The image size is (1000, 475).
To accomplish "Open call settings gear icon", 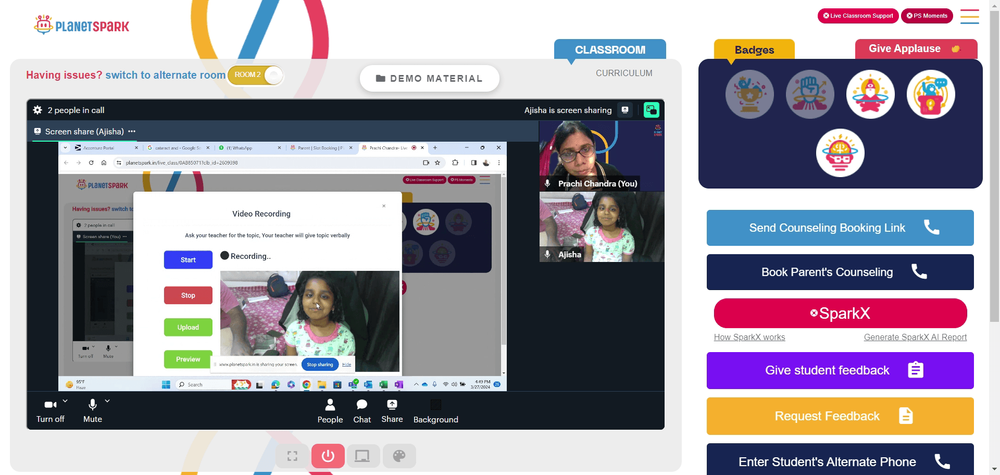I will [x=38, y=110].
